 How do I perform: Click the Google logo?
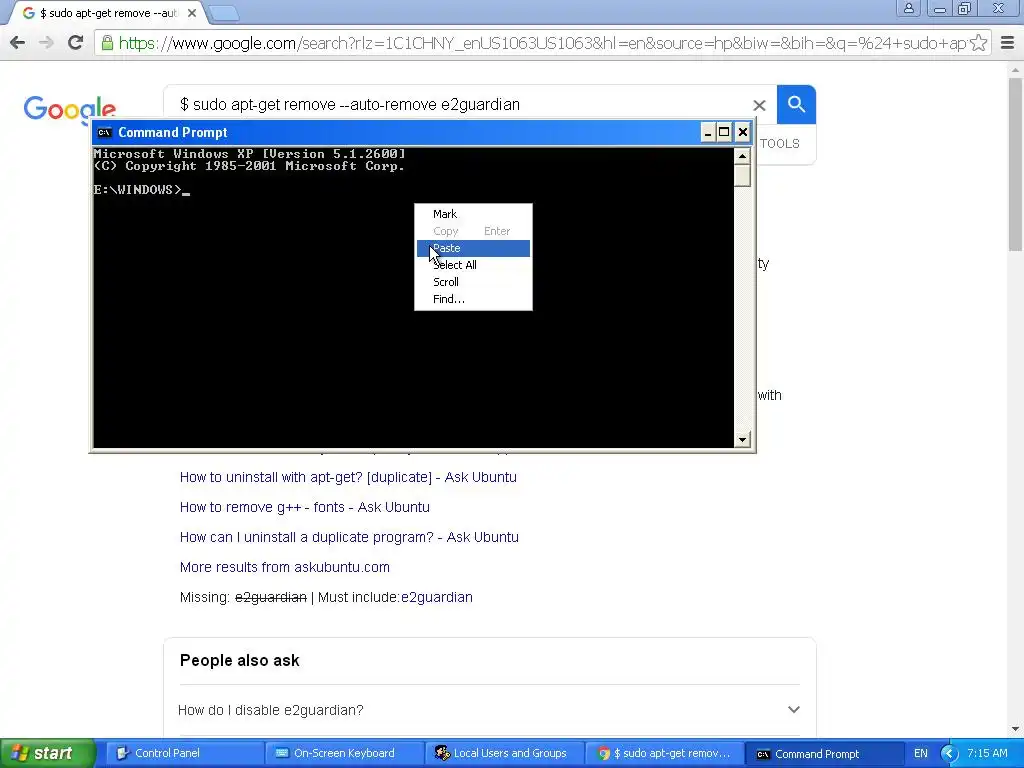pos(69,110)
